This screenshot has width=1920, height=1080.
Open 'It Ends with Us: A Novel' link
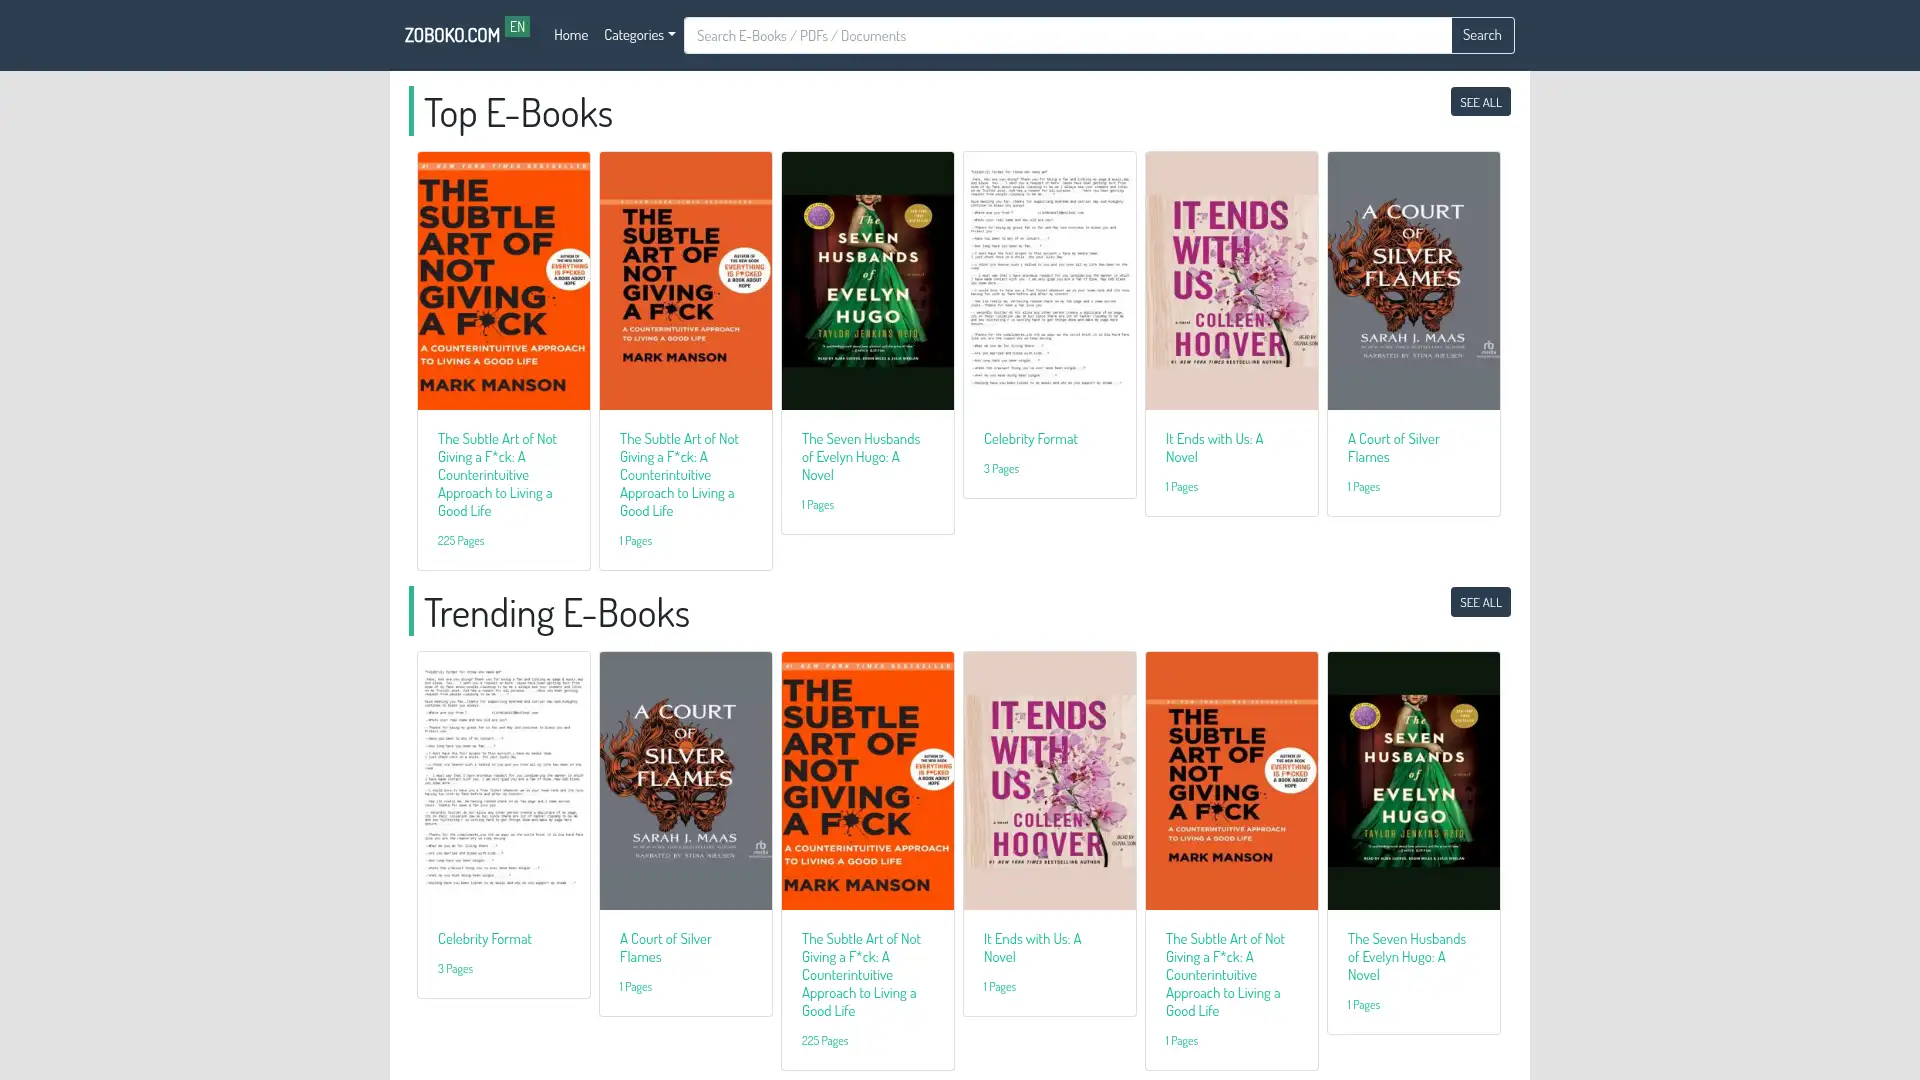point(1213,447)
